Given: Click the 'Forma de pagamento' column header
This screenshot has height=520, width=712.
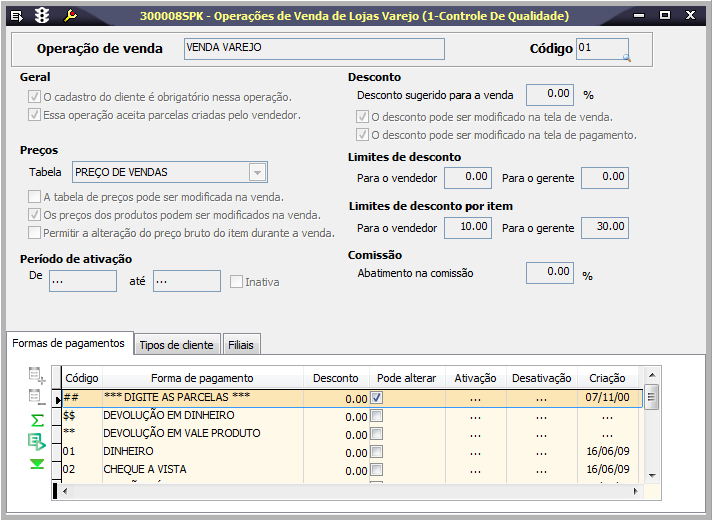Looking at the screenshot, I should click(x=202, y=378).
